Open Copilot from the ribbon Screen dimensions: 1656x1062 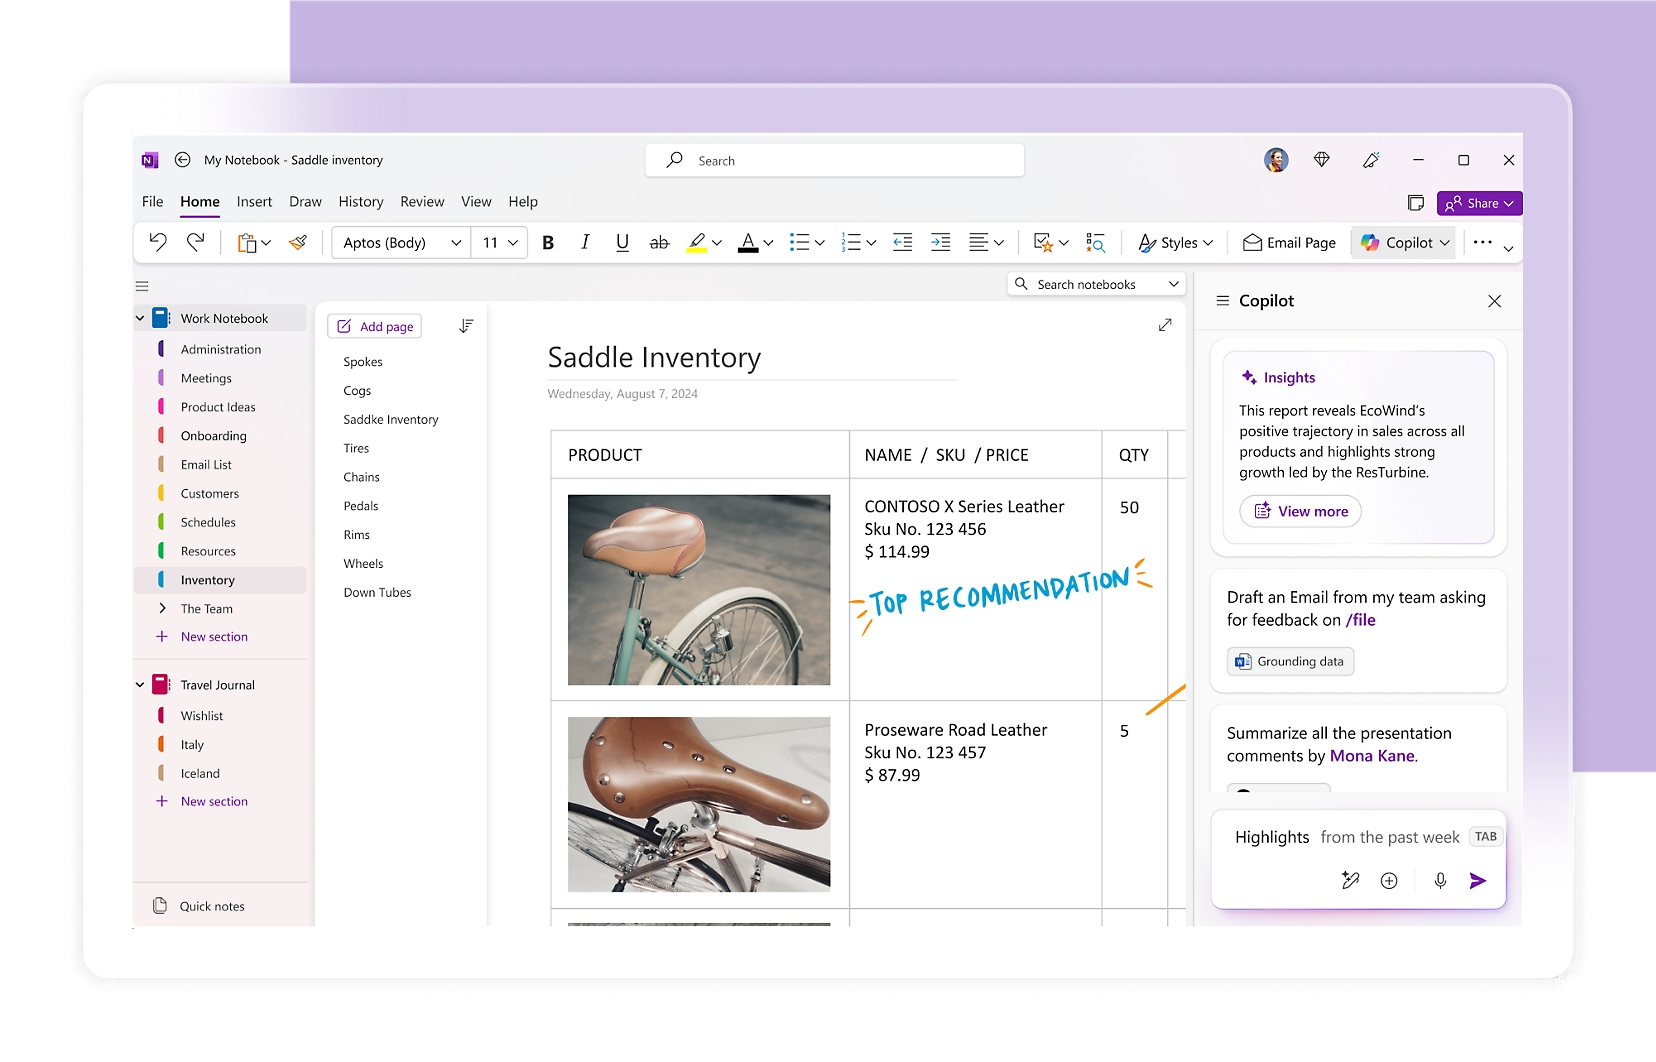[x=1404, y=242]
